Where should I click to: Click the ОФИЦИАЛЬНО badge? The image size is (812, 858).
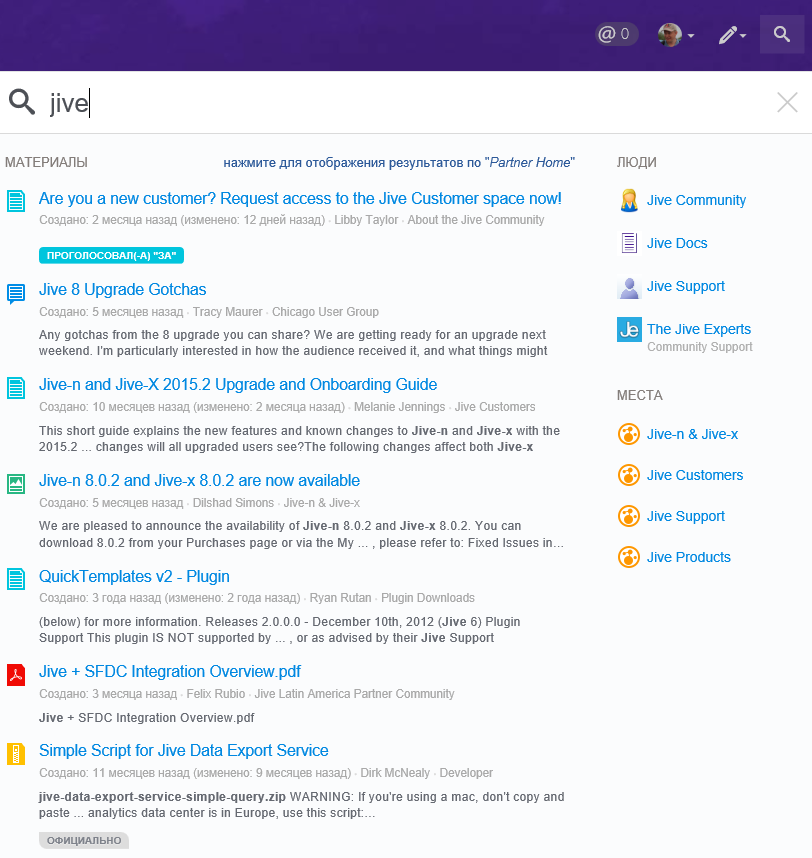(x=84, y=840)
